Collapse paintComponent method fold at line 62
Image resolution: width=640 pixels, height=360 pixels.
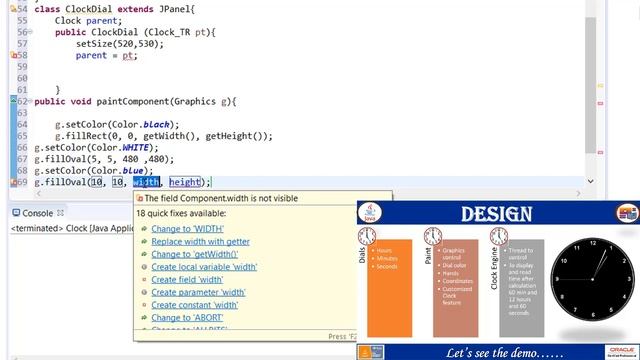click(30, 101)
